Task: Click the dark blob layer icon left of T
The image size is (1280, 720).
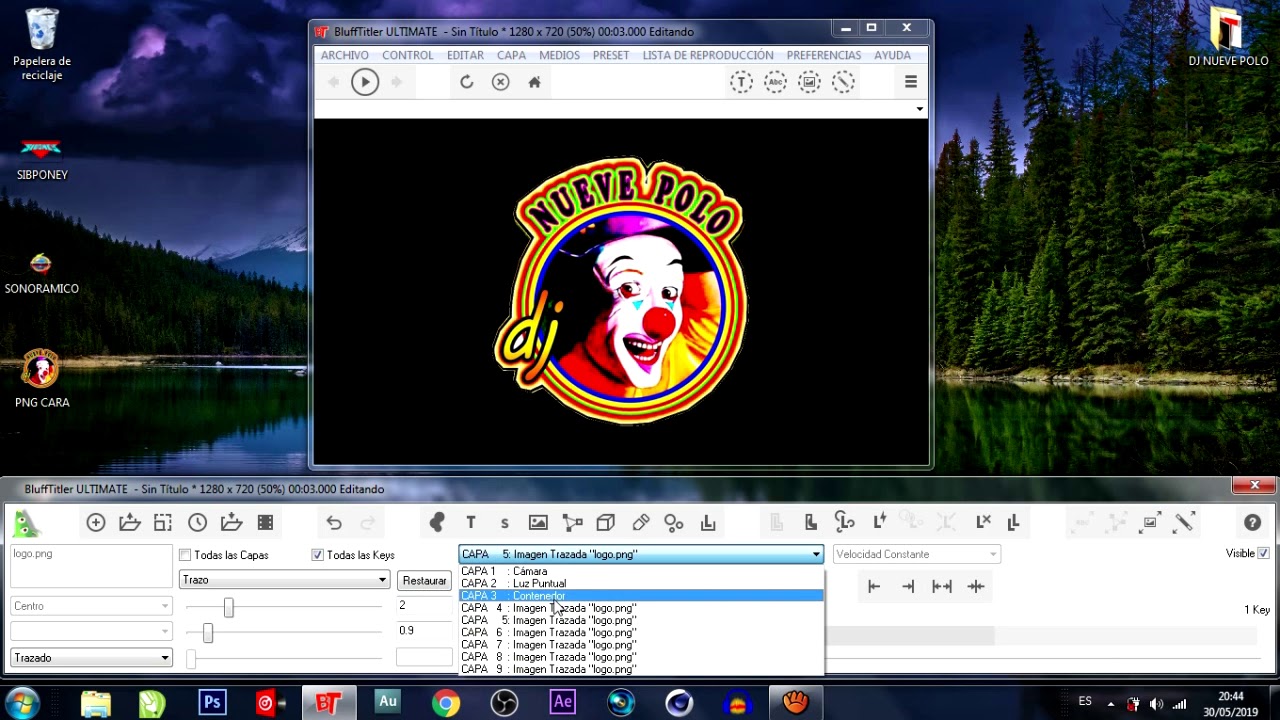Action: pos(436,522)
